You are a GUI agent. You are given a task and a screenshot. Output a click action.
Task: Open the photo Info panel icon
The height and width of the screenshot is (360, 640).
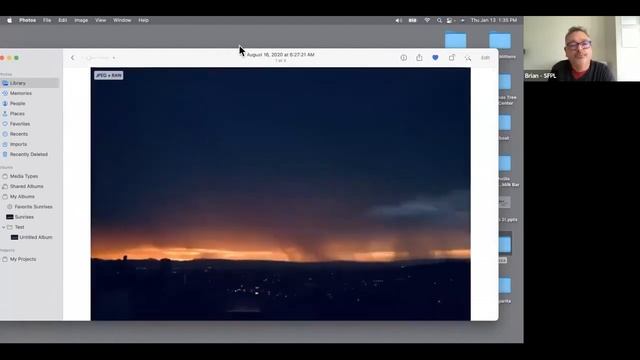(x=403, y=58)
